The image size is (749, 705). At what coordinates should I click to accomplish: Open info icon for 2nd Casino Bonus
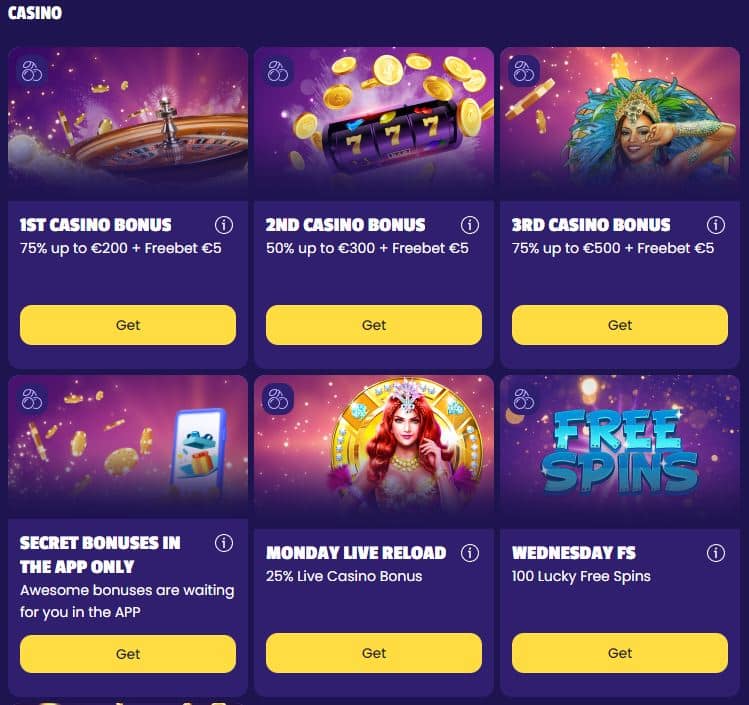coord(470,224)
